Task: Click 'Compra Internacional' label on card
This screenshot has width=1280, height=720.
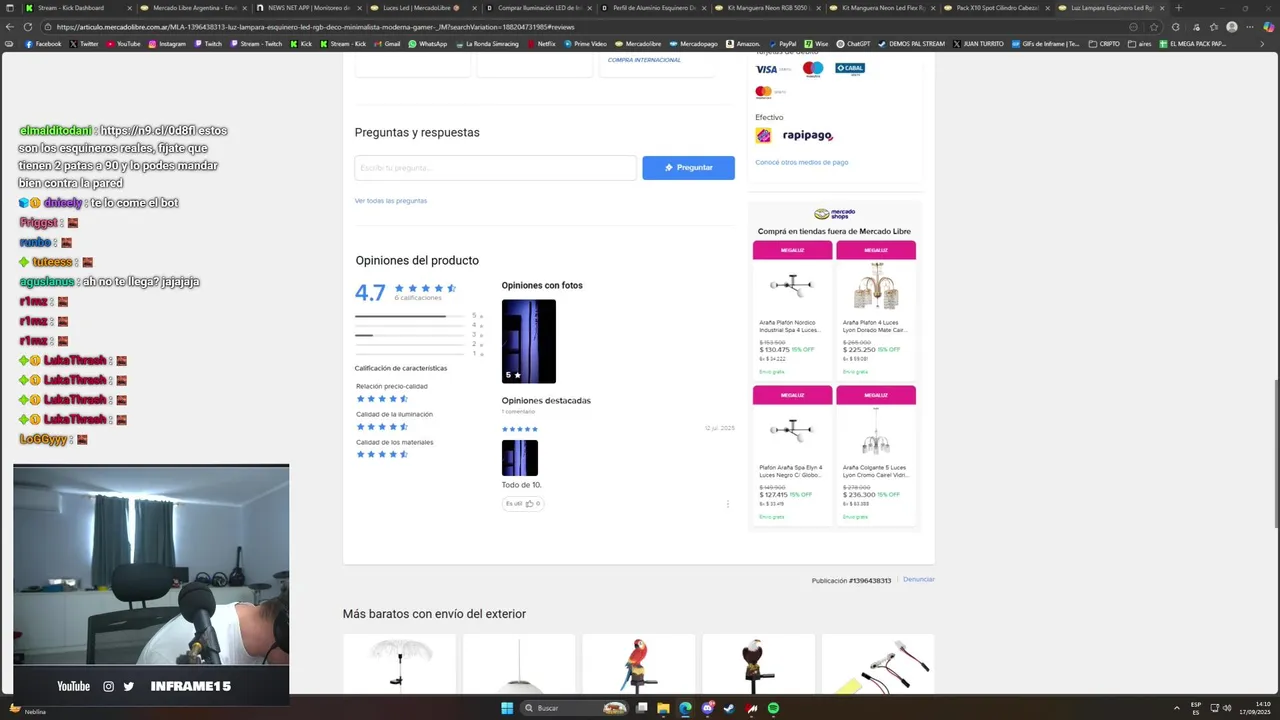Action: coord(644,60)
